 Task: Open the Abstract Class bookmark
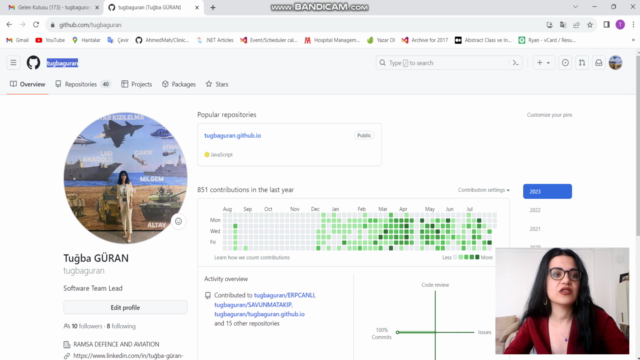tap(483, 40)
